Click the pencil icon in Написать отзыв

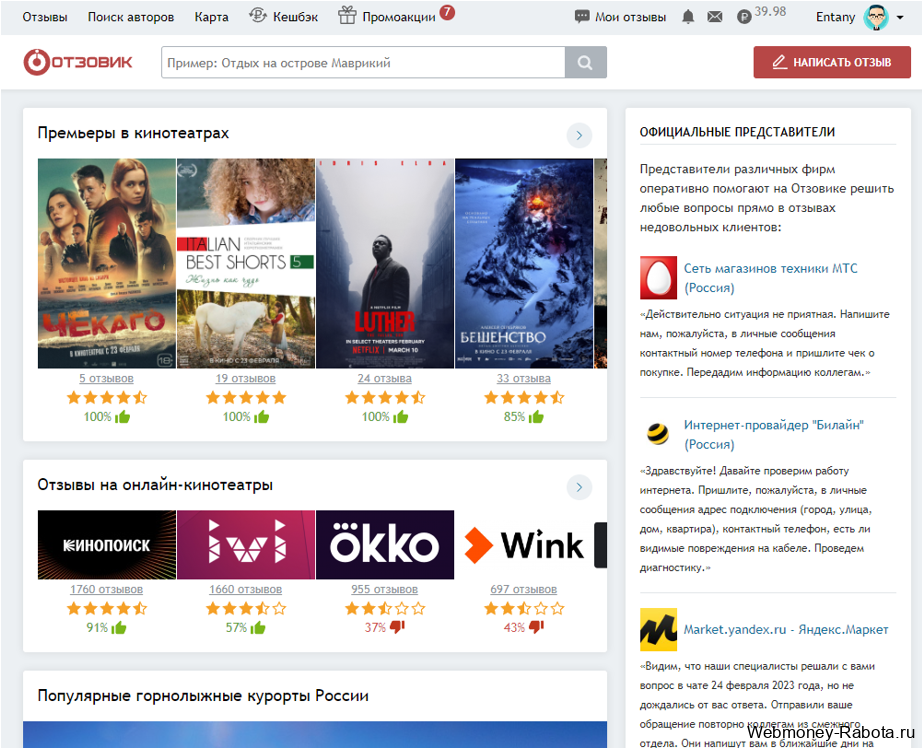pyautogui.click(x=779, y=62)
